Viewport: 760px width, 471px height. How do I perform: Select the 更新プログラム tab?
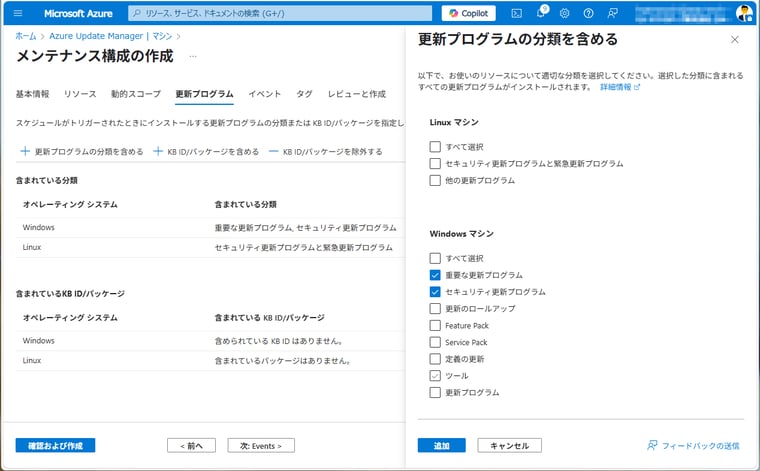click(204, 94)
